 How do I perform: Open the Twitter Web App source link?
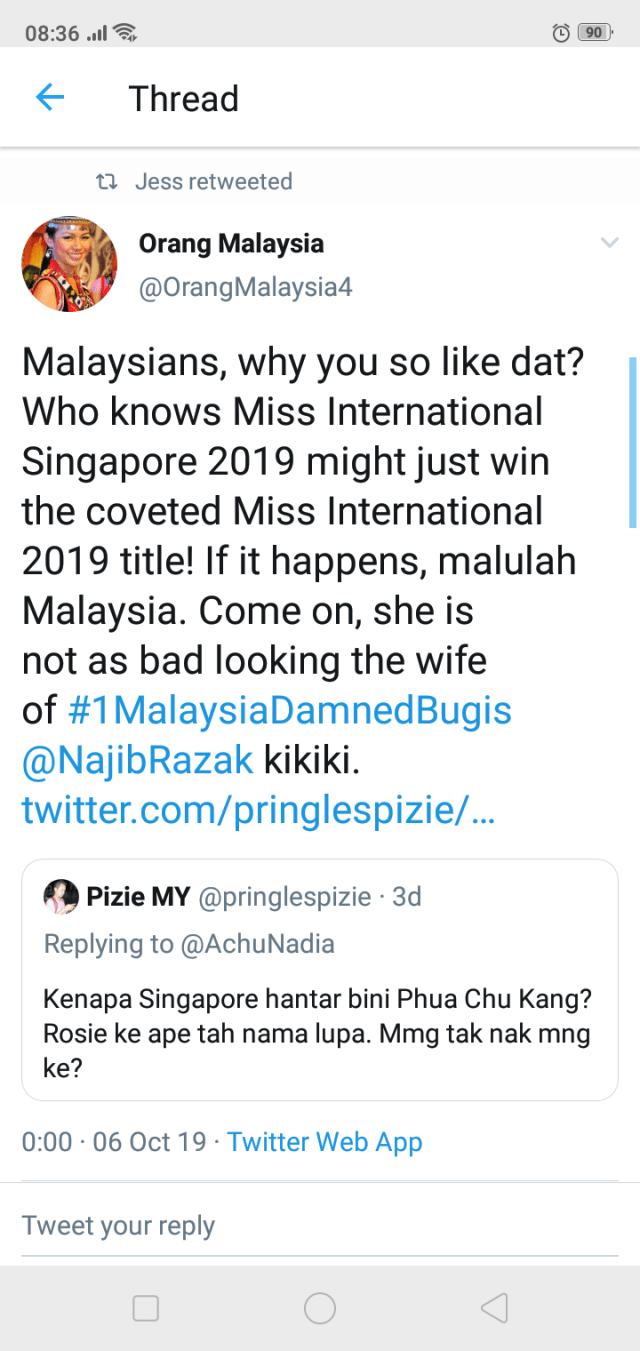tap(325, 1142)
